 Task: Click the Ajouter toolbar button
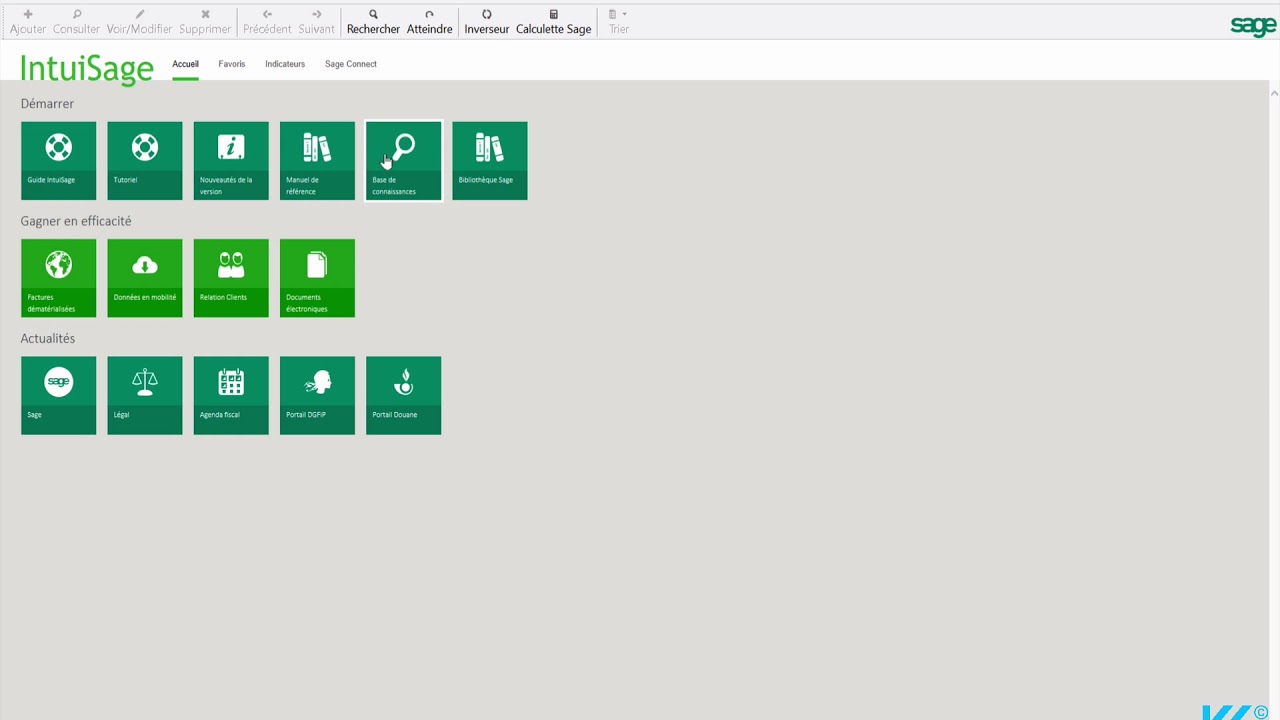coord(28,22)
